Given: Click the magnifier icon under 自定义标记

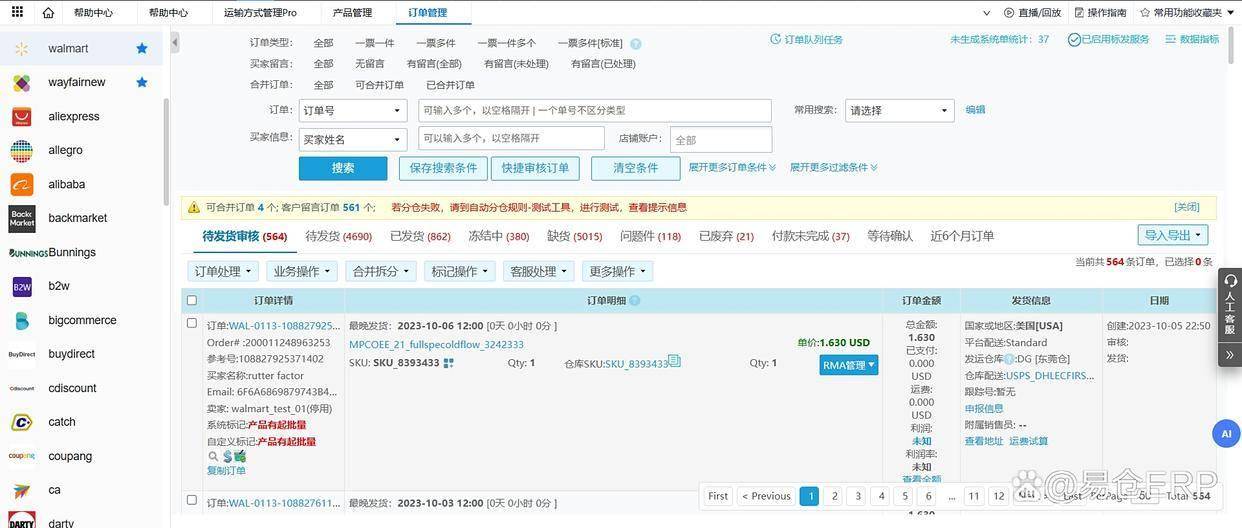Looking at the screenshot, I should click(x=213, y=455).
